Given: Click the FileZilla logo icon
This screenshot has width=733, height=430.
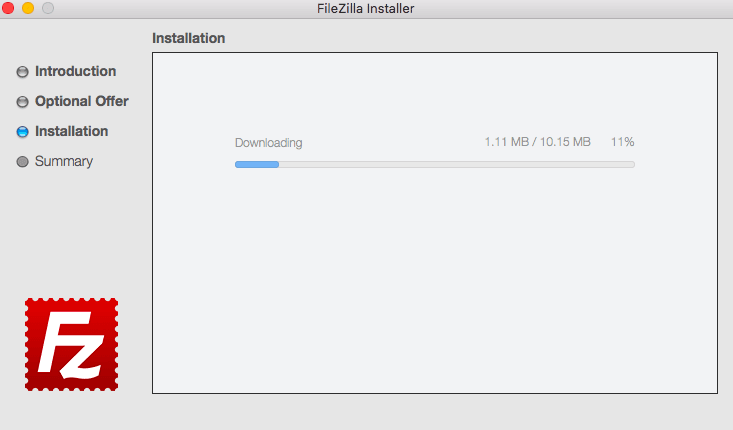Looking at the screenshot, I should 71,344.
